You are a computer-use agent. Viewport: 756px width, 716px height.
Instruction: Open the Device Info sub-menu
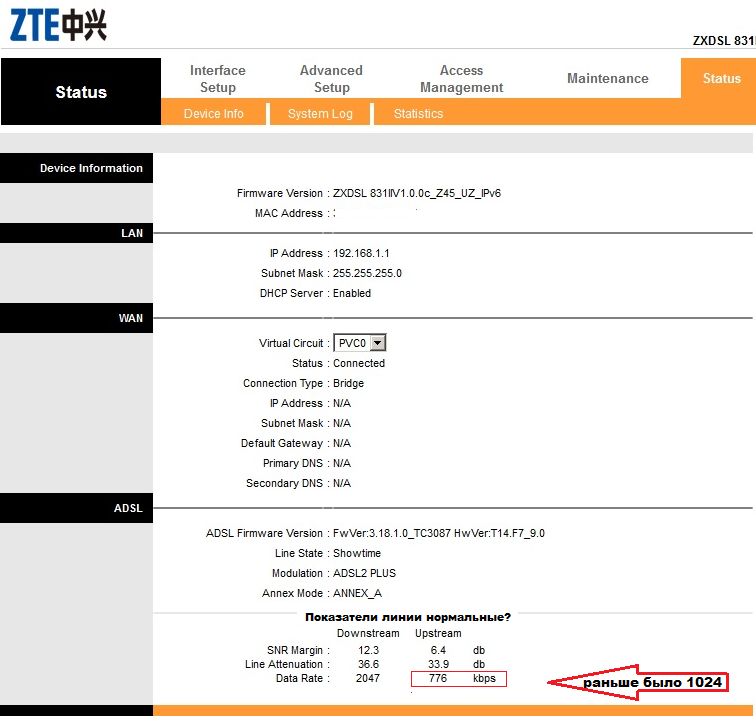pyautogui.click(x=213, y=114)
